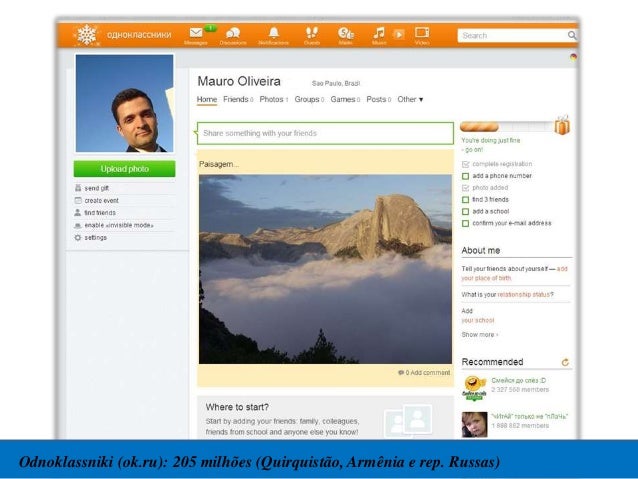Click the 'Where to start?' heading

point(237,407)
